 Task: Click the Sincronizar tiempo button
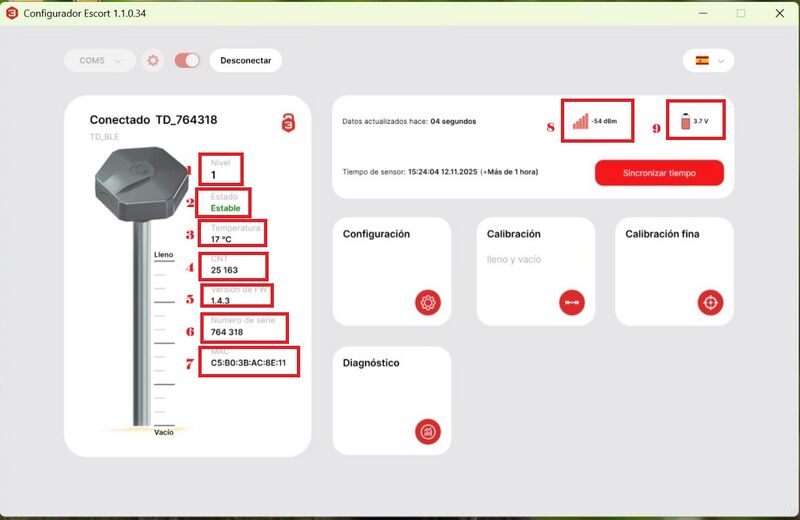tap(659, 173)
